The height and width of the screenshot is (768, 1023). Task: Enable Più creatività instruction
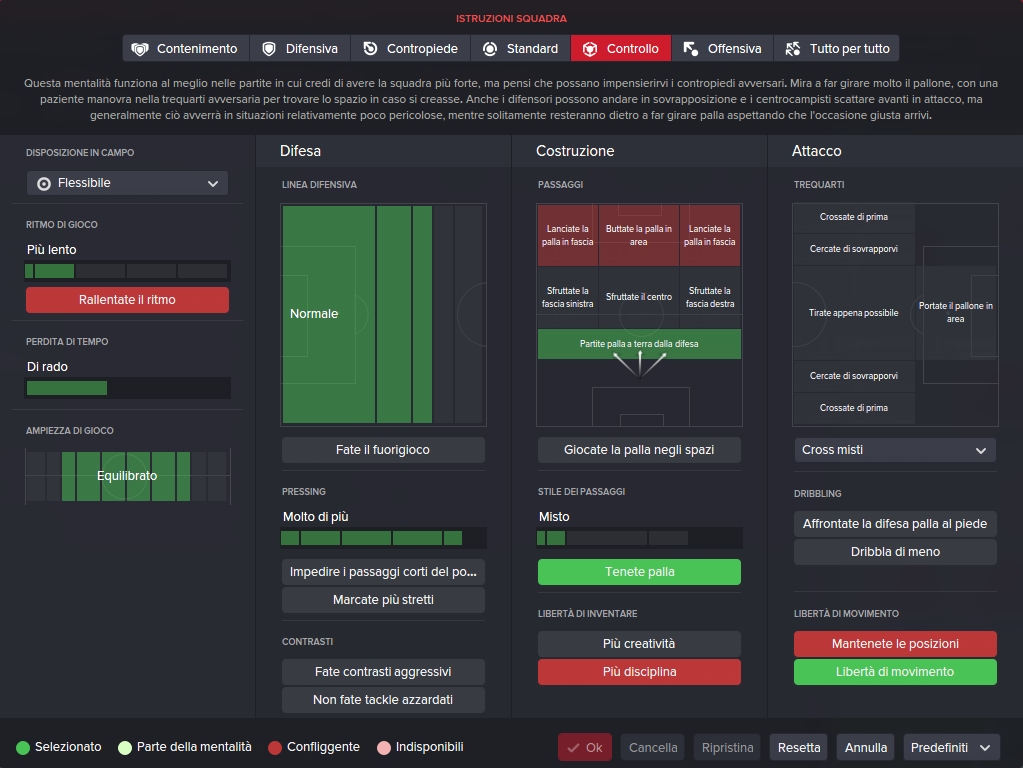pos(639,644)
